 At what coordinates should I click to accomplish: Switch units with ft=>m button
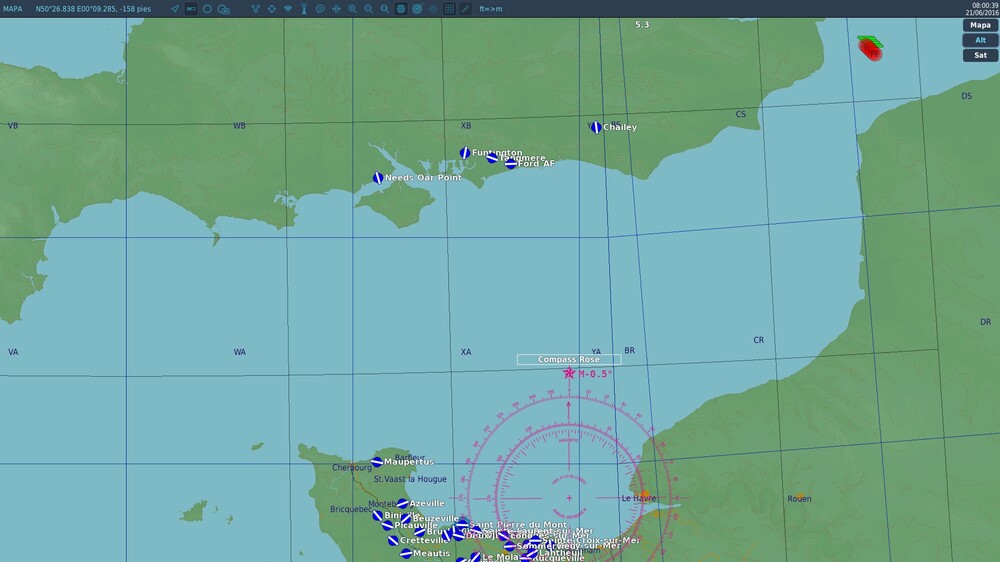(490, 9)
